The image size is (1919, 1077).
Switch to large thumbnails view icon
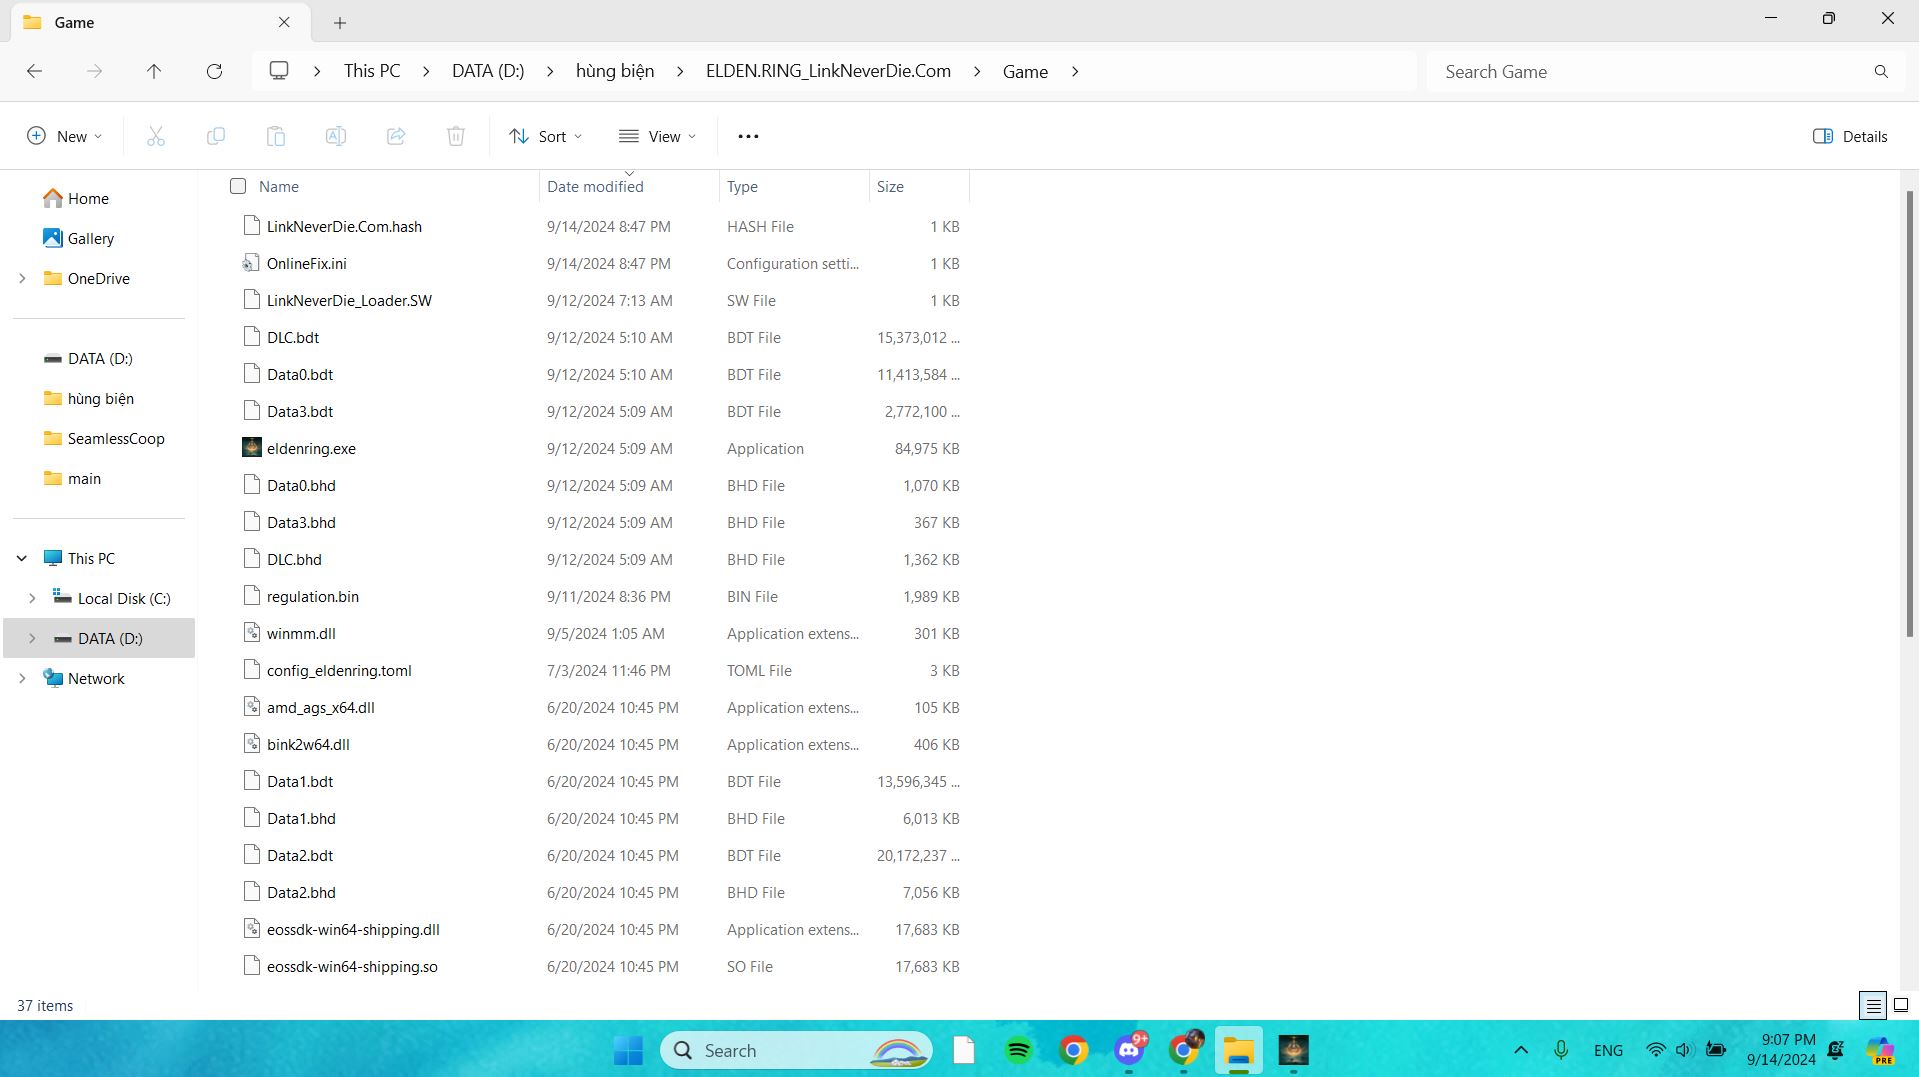coord(1900,1005)
